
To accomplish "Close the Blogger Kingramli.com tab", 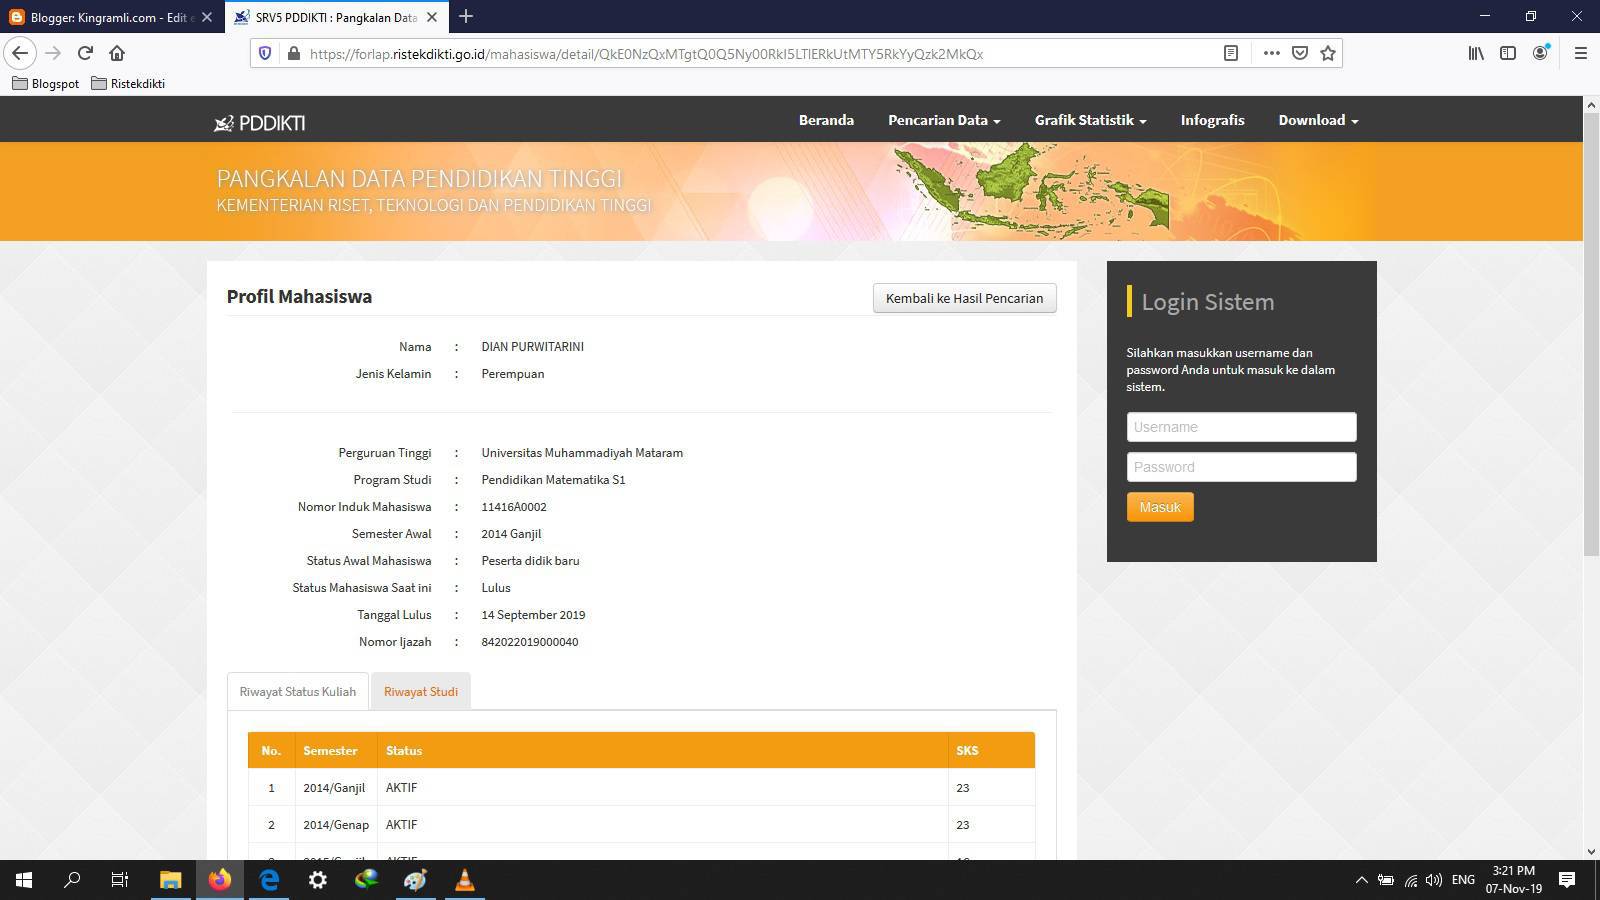I will 207,17.
